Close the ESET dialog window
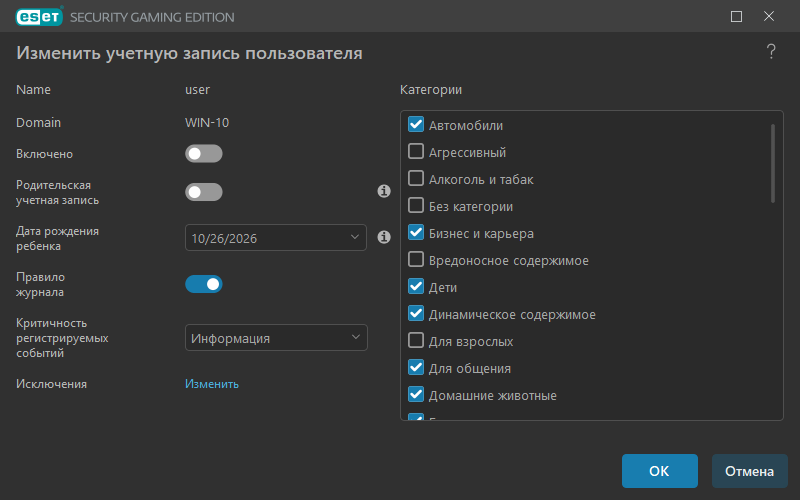 point(769,16)
